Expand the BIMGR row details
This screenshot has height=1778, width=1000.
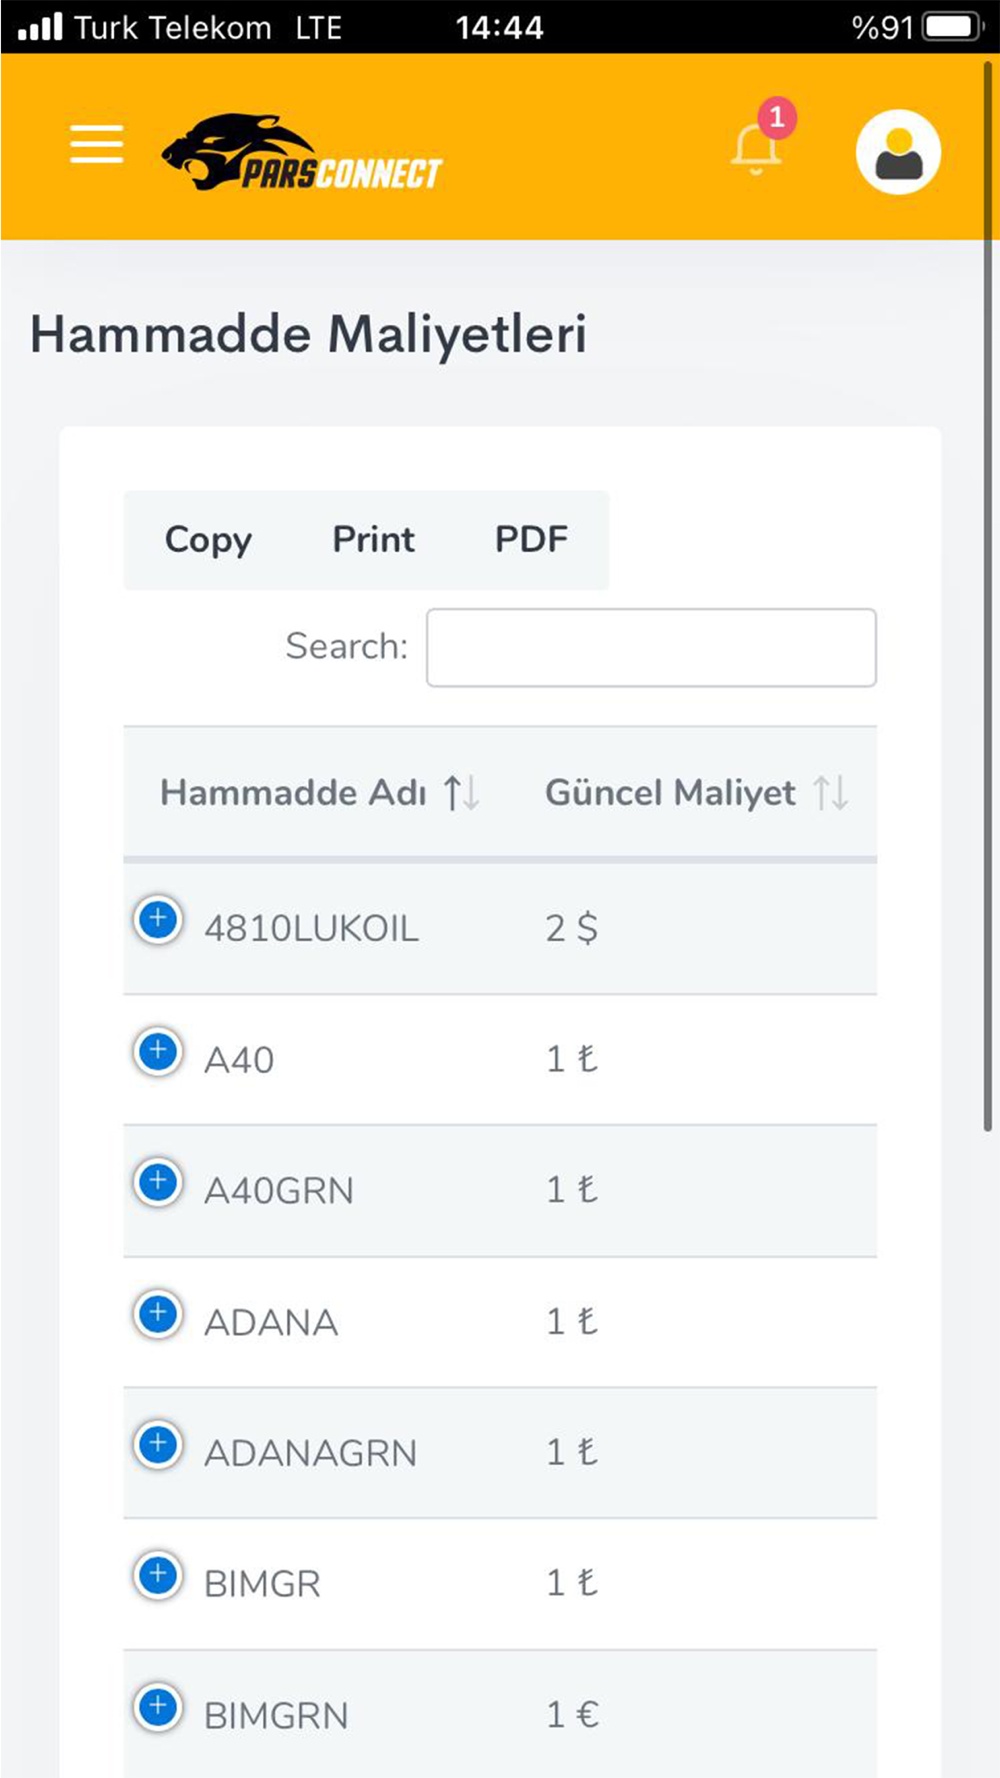158,1575
